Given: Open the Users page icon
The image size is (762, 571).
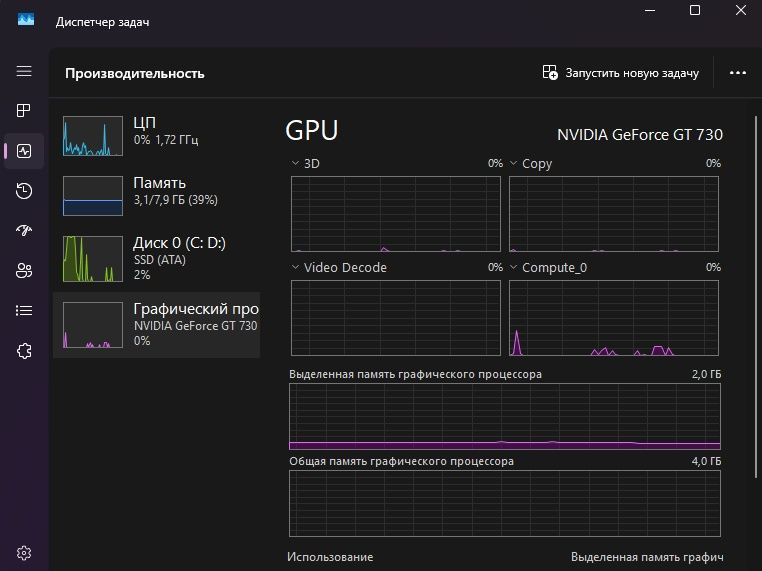Looking at the screenshot, I should (x=24, y=271).
